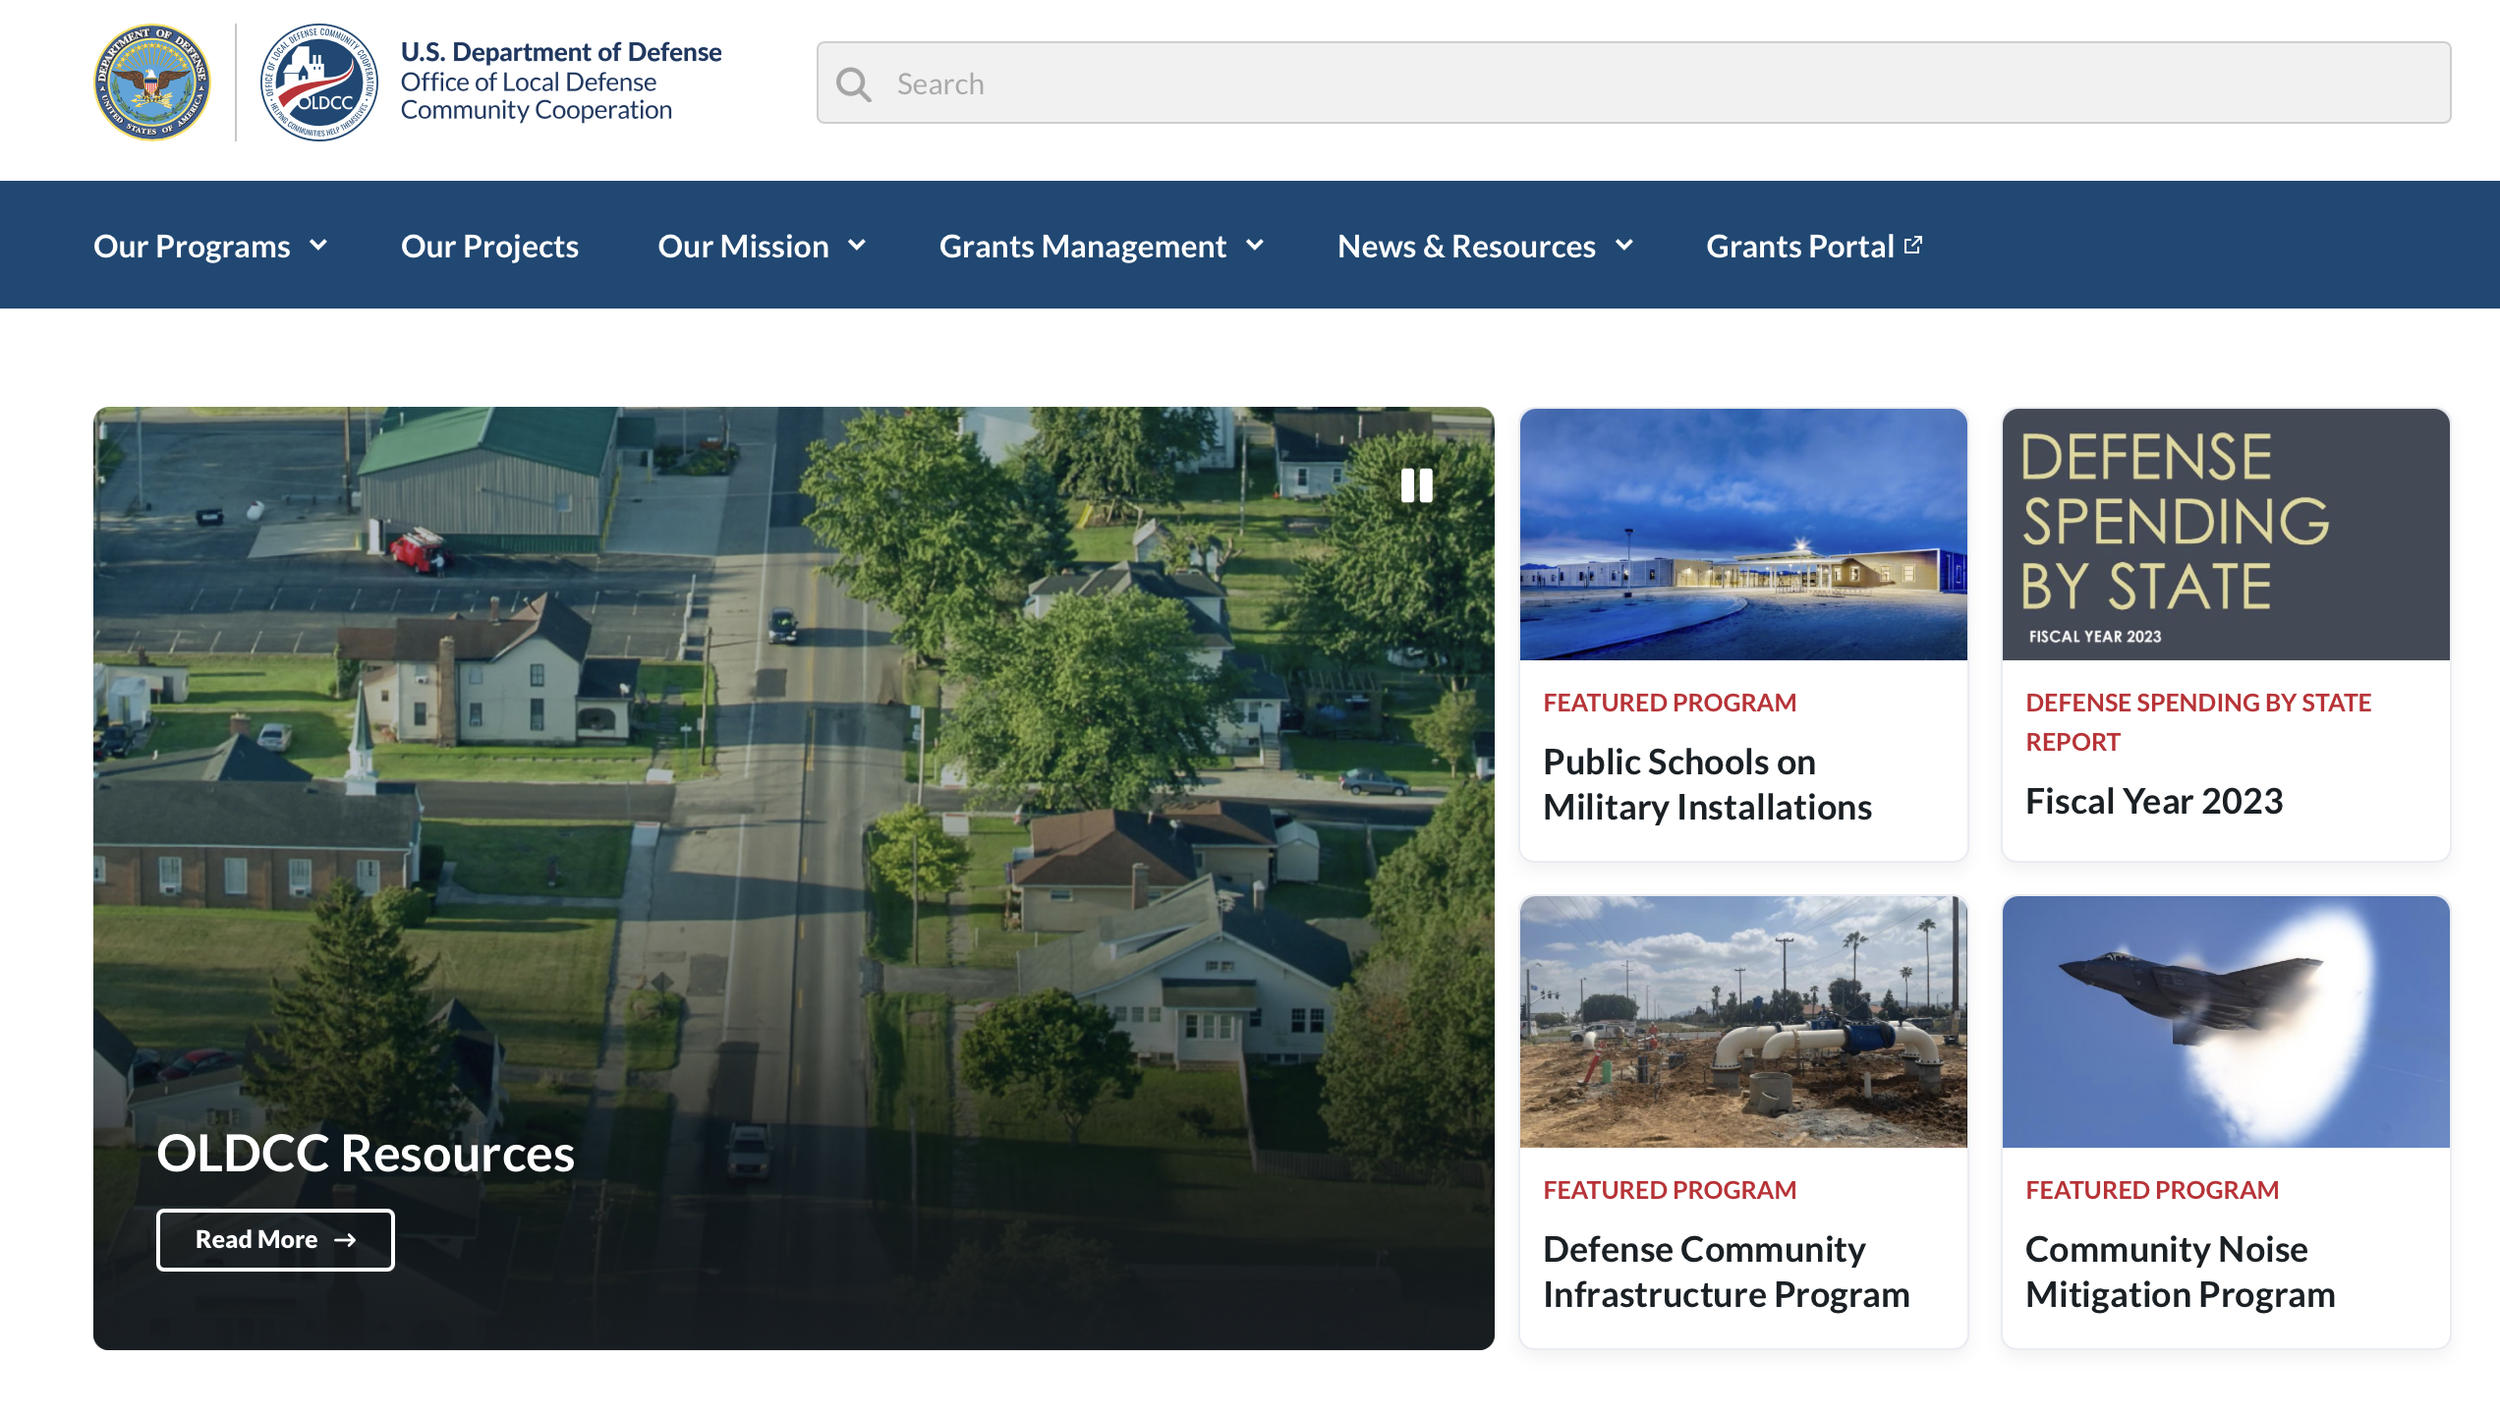Open the Our Projects menu item

point(489,246)
